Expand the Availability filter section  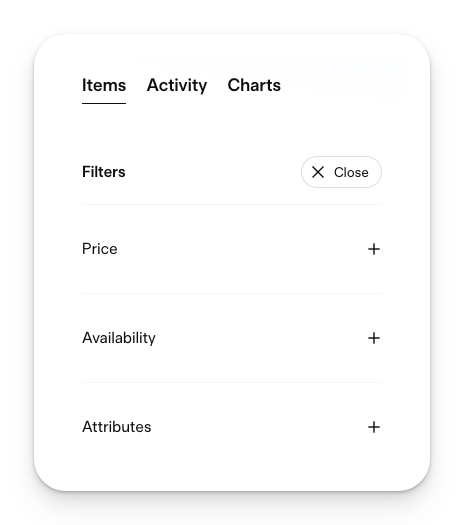pos(232,338)
